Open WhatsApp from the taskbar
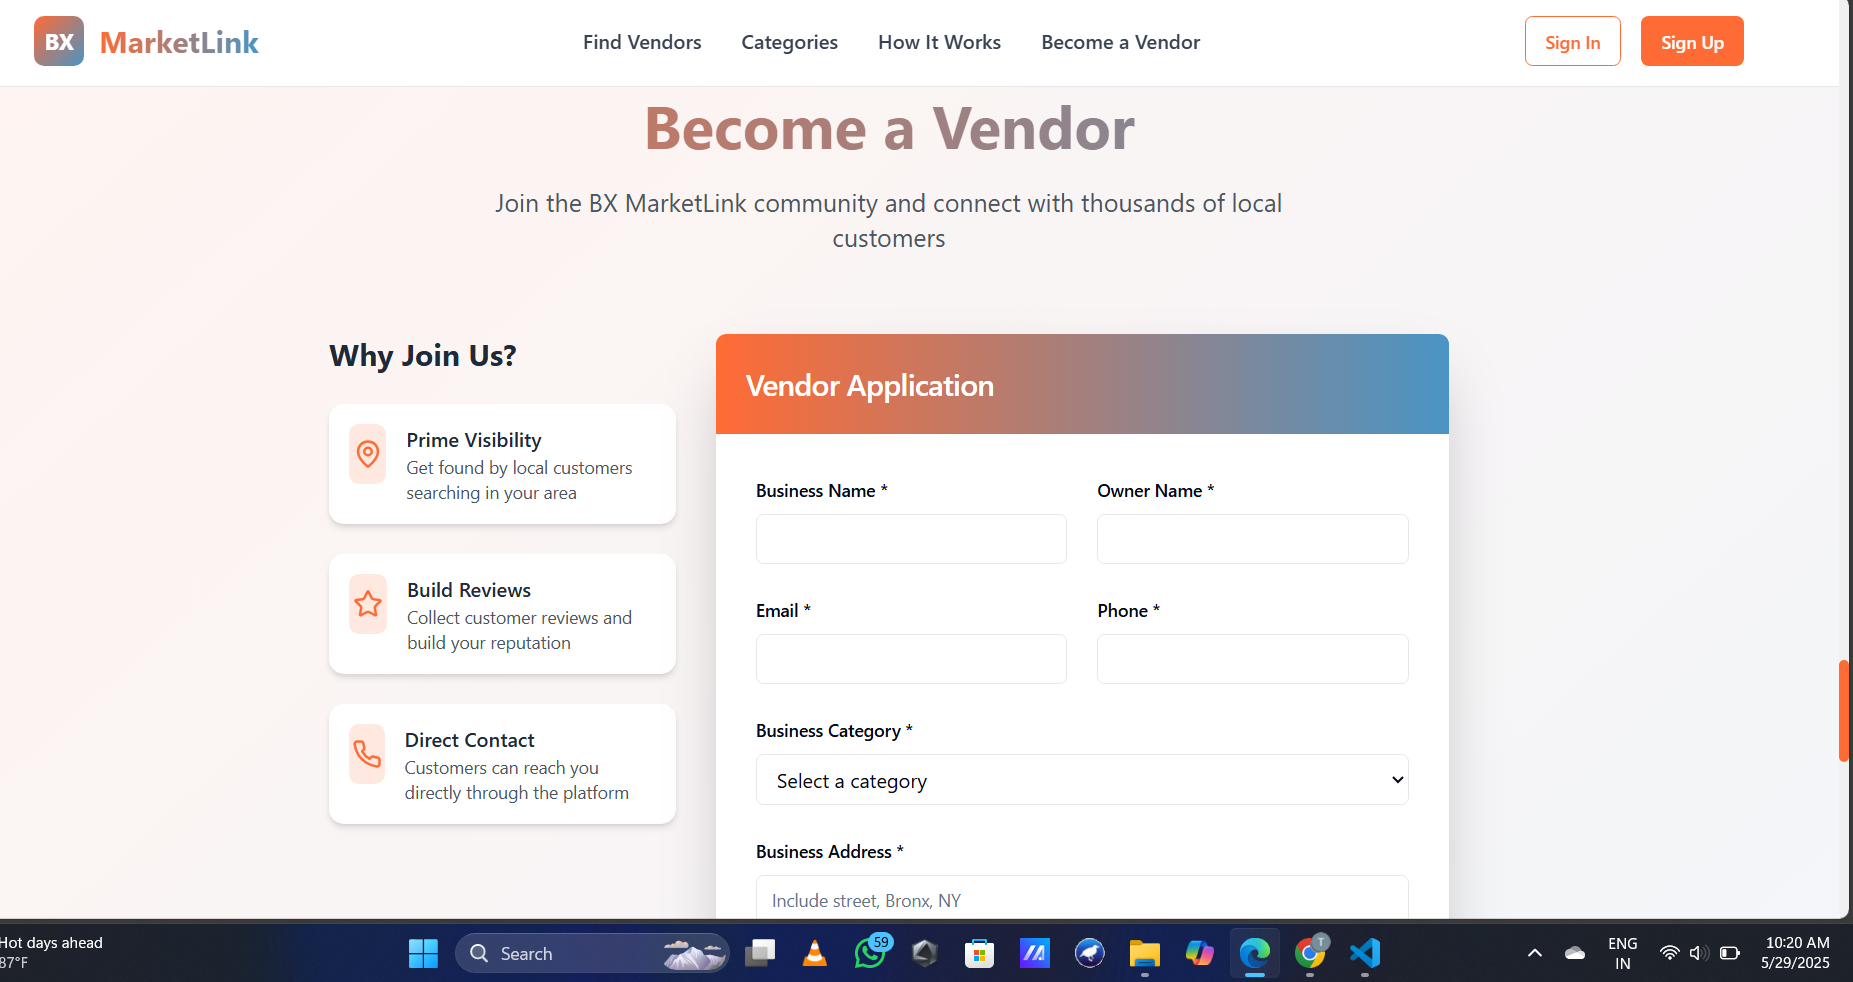Viewport: 1853px width, 982px height. [x=869, y=953]
